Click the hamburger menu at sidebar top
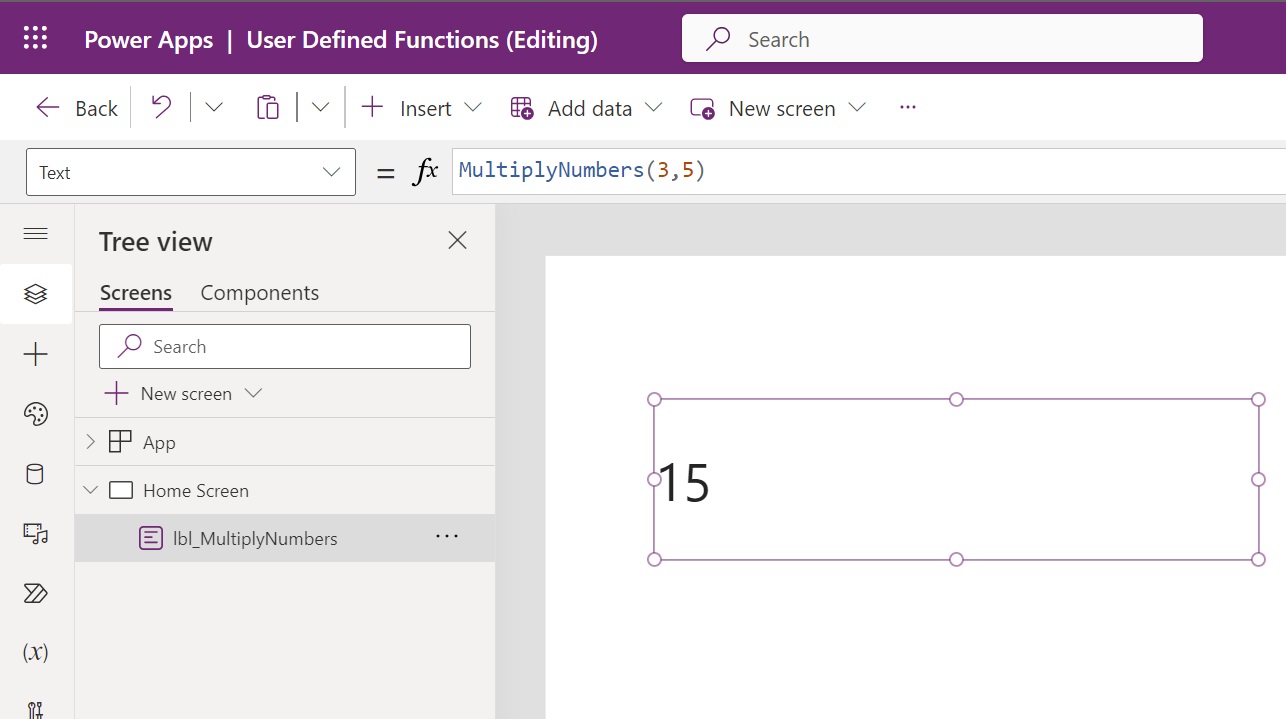Viewport: 1286px width, 719px height. click(36, 233)
